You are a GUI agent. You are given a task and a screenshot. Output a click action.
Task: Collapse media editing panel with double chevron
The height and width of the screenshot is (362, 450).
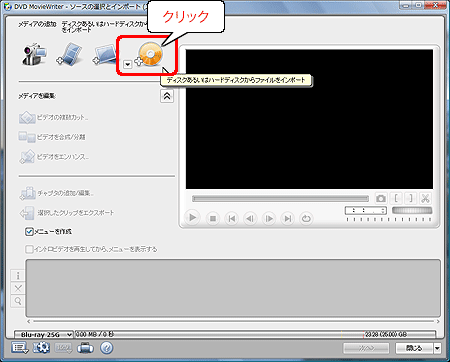[167, 96]
